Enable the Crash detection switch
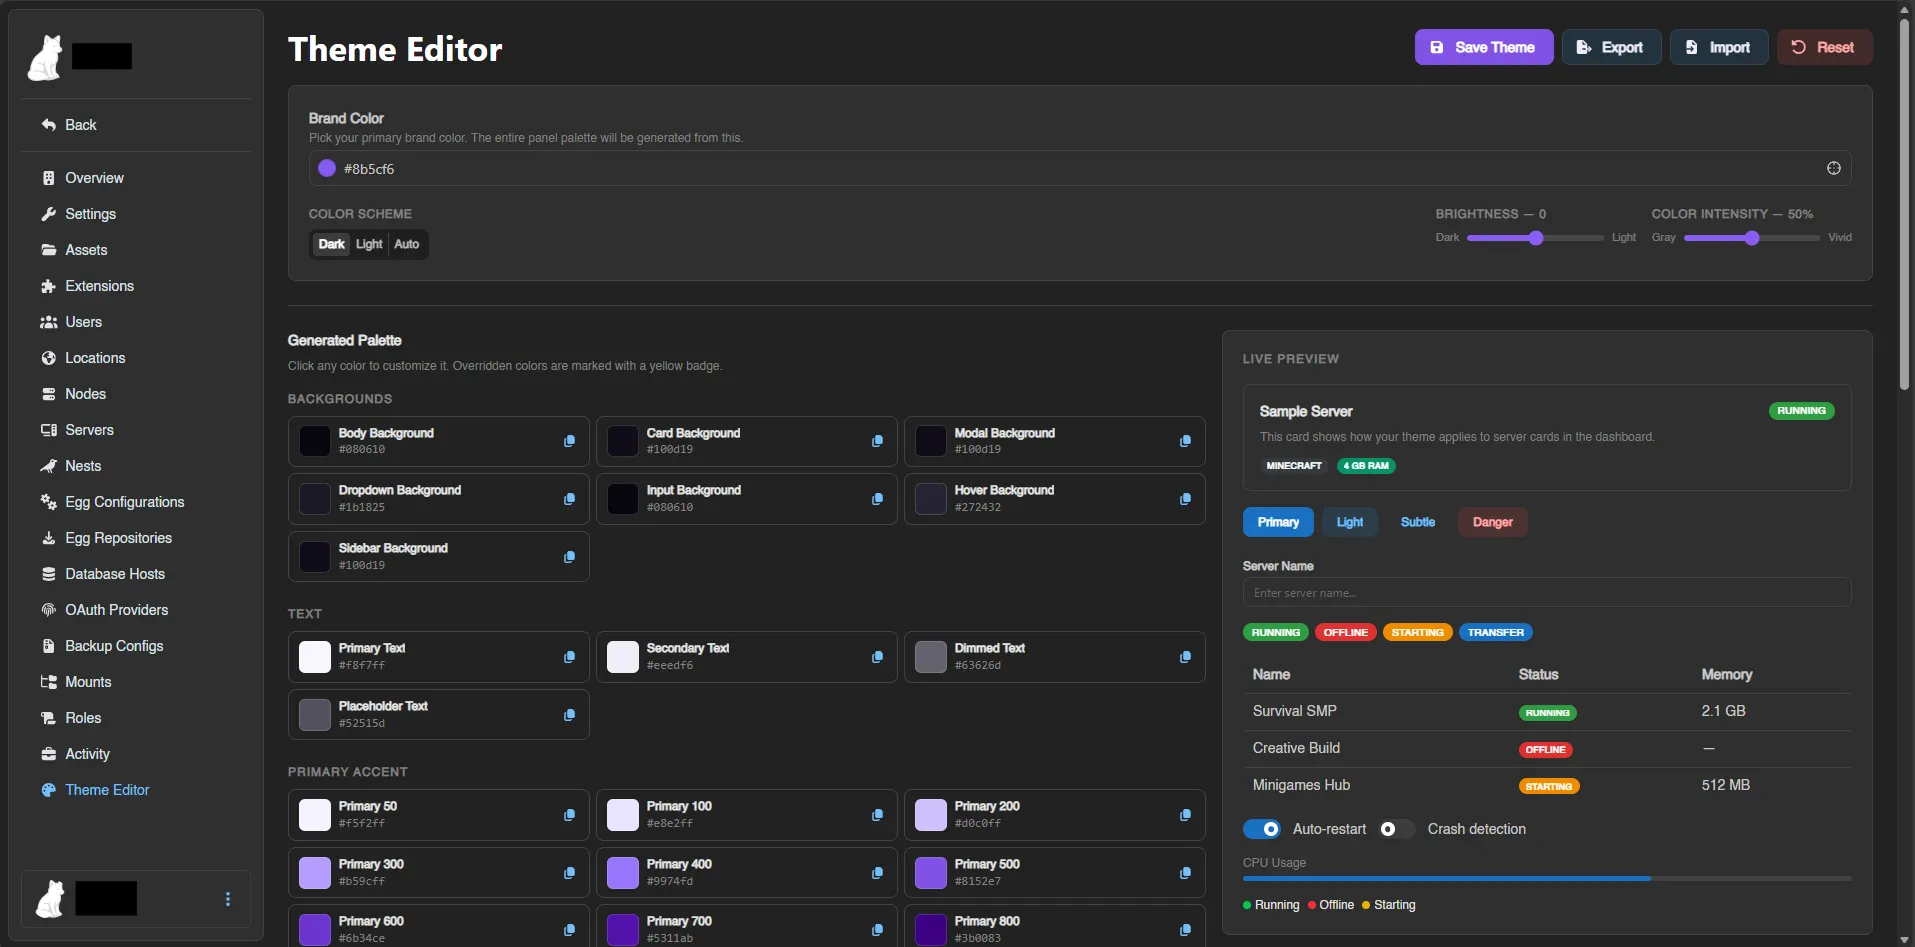Image resolution: width=1915 pixels, height=947 pixels. (1396, 829)
